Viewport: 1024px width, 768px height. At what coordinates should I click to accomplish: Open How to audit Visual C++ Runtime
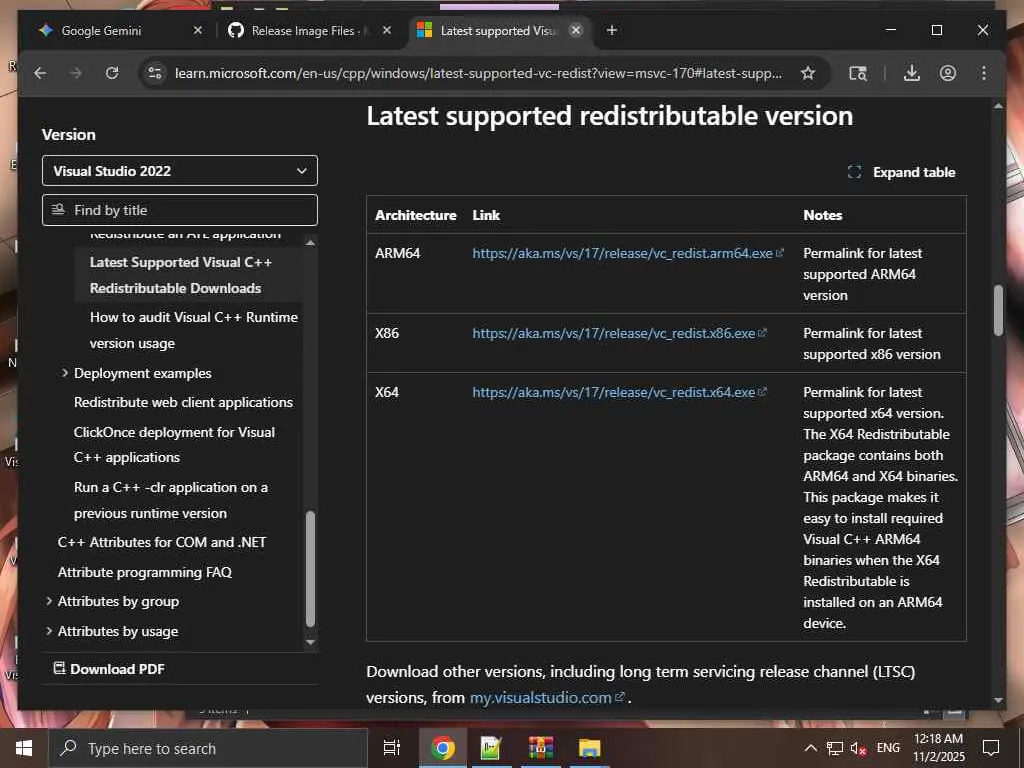193,330
